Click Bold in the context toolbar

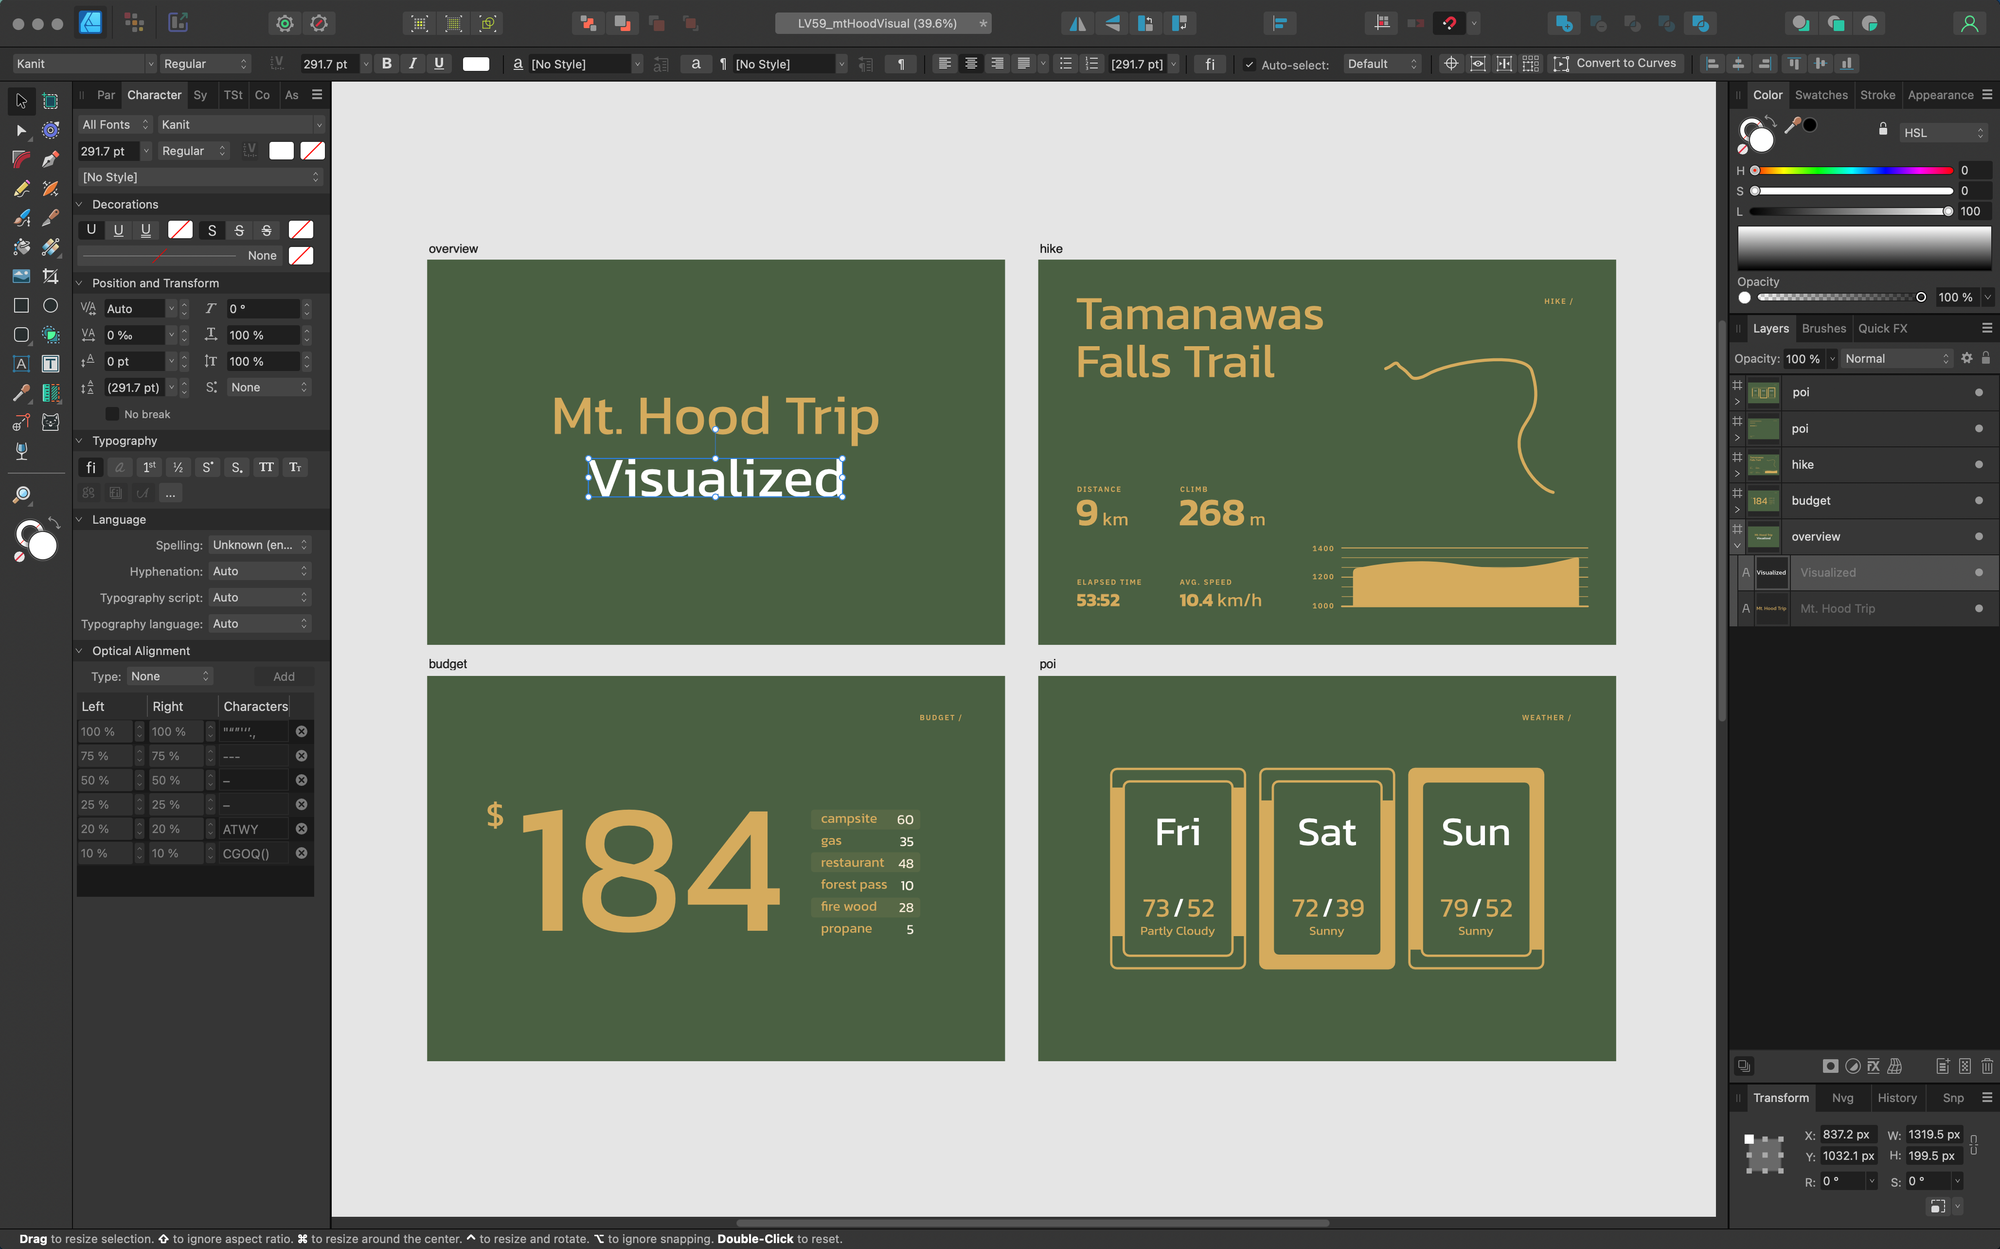click(387, 64)
